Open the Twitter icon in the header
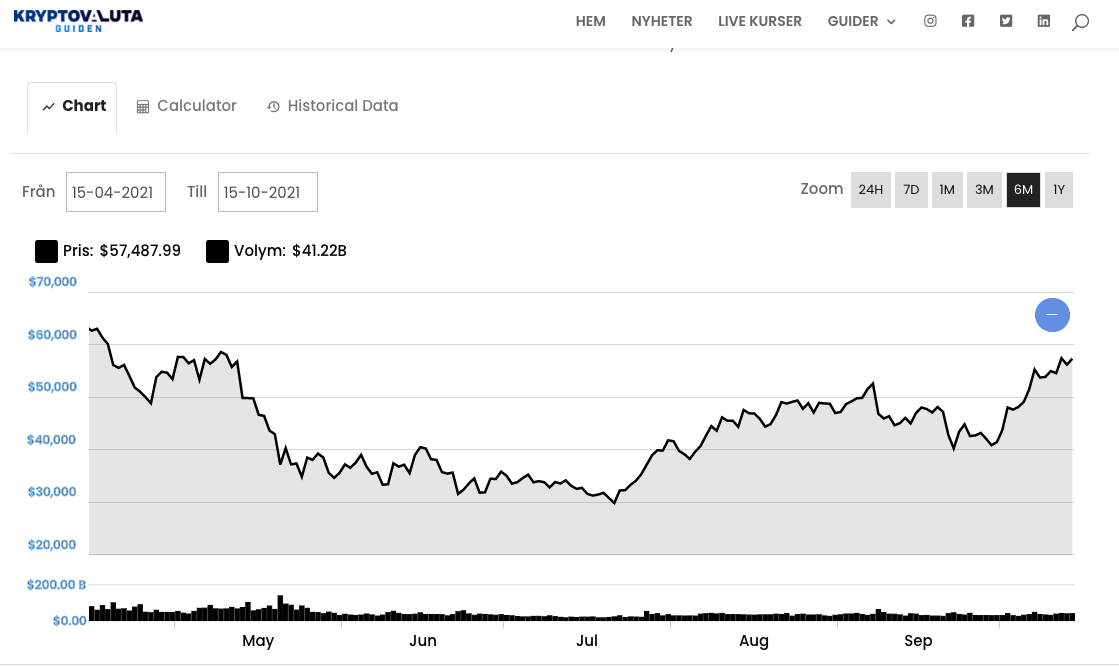Image resolution: width=1119 pixels, height=666 pixels. pos(1006,20)
